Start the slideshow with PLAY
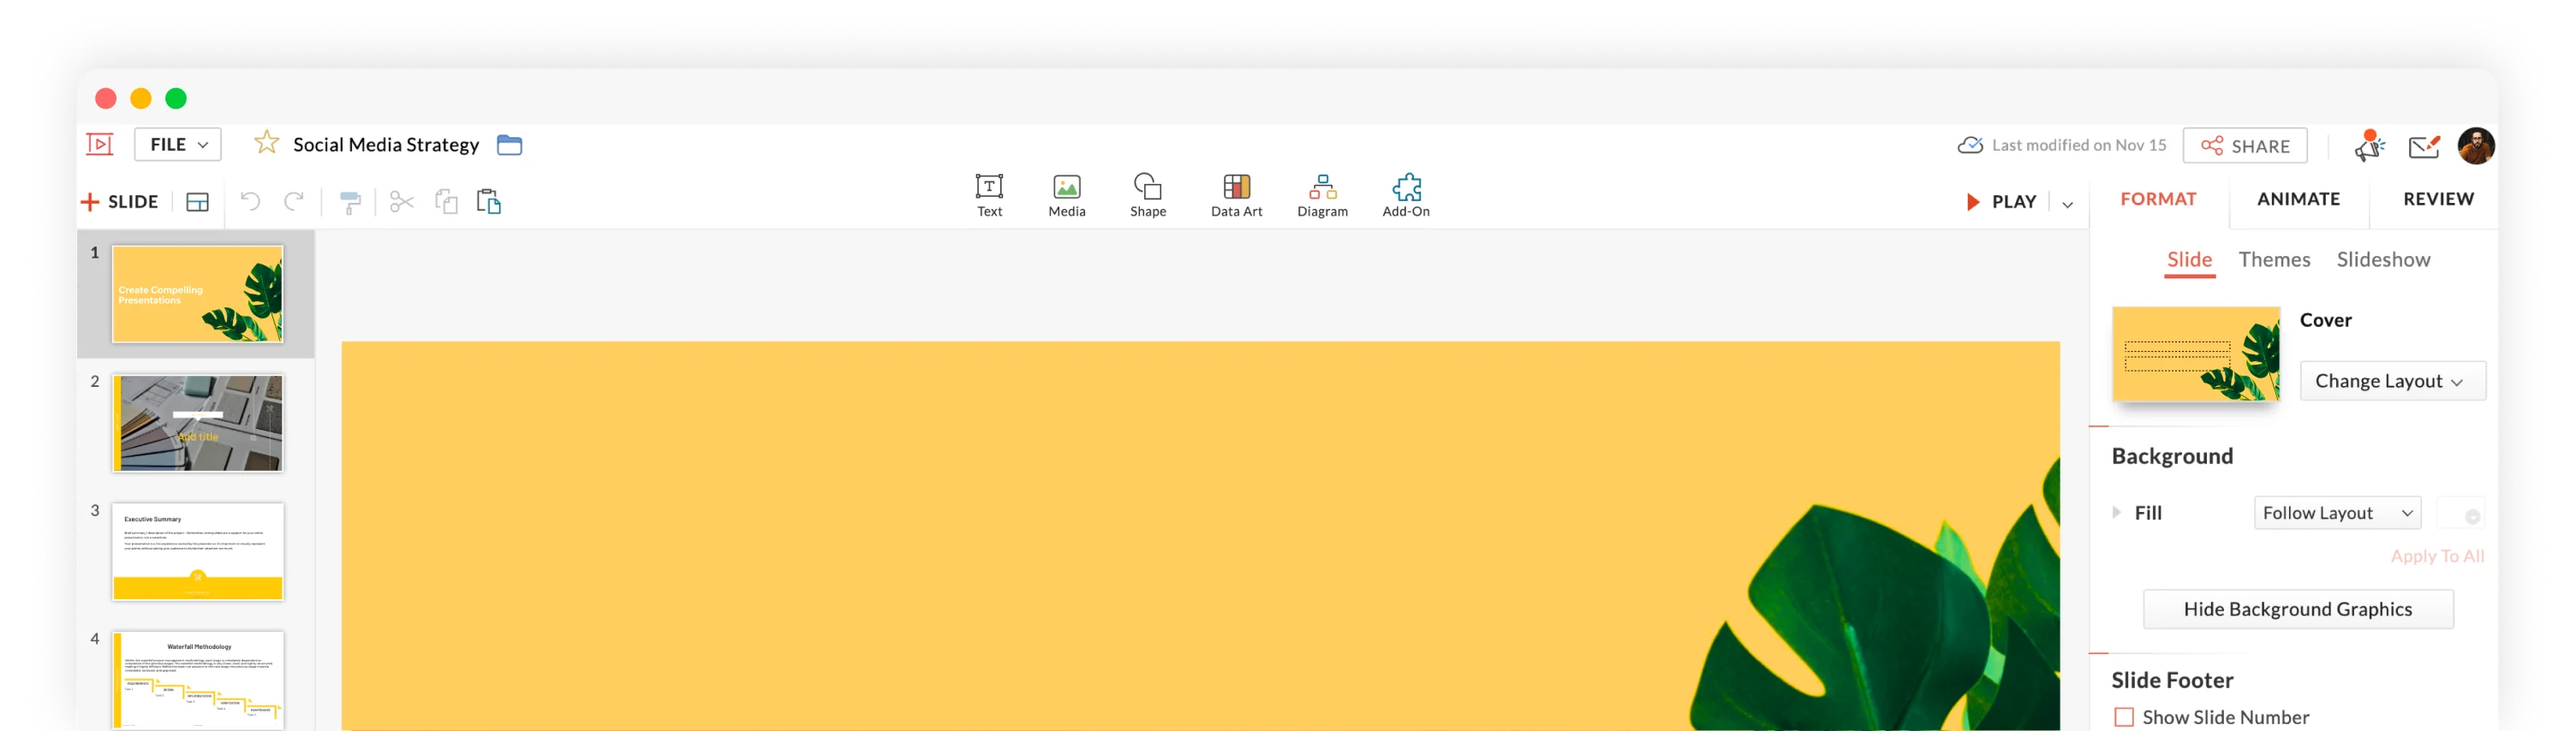Image resolution: width=2576 pixels, height=731 pixels. [2001, 202]
